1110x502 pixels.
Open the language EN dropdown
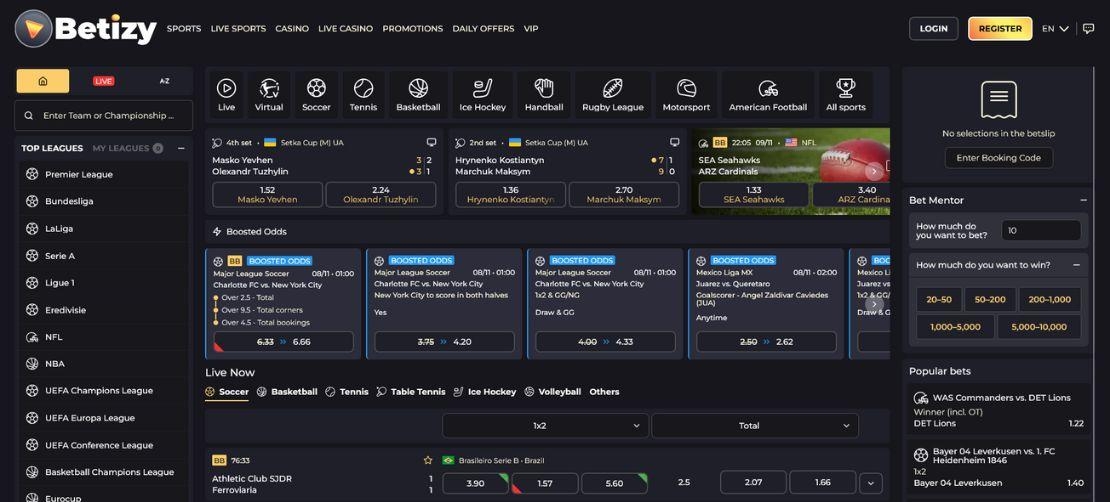[1055, 28]
